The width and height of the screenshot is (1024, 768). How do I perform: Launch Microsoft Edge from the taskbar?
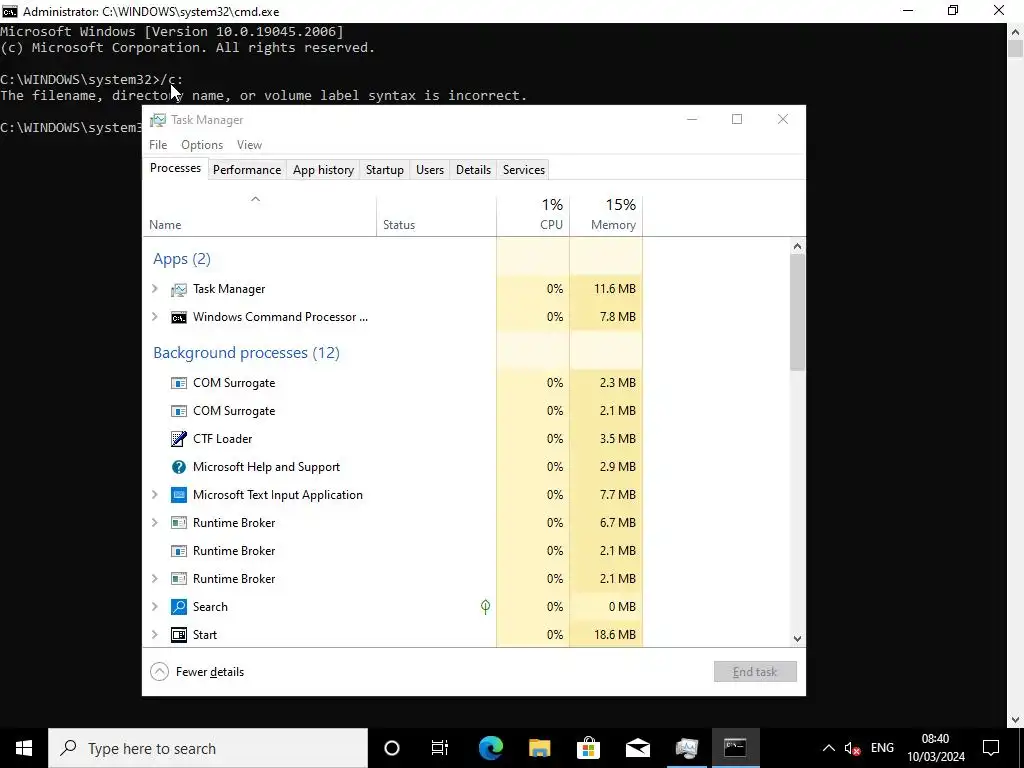490,748
